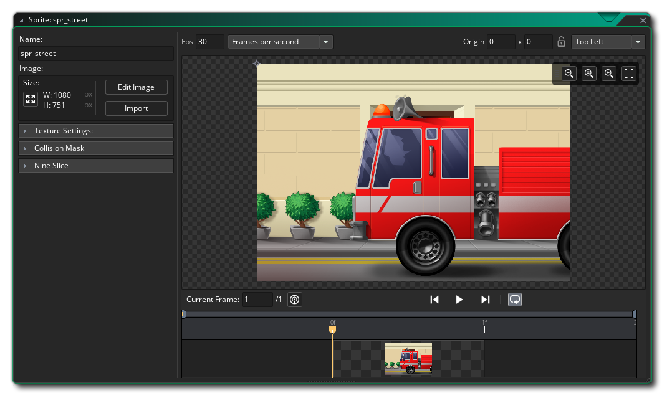Open the frames per second dropdown
663x400 pixels.
280,42
